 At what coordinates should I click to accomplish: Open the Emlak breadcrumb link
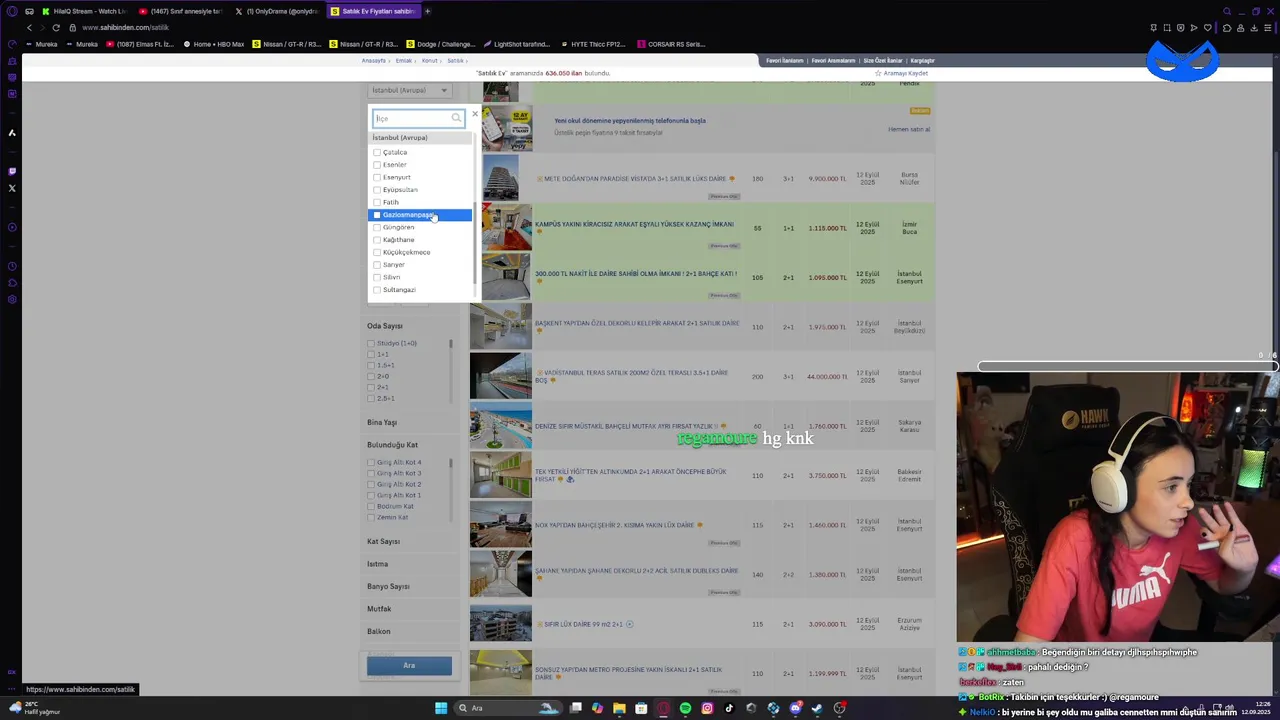point(404,60)
